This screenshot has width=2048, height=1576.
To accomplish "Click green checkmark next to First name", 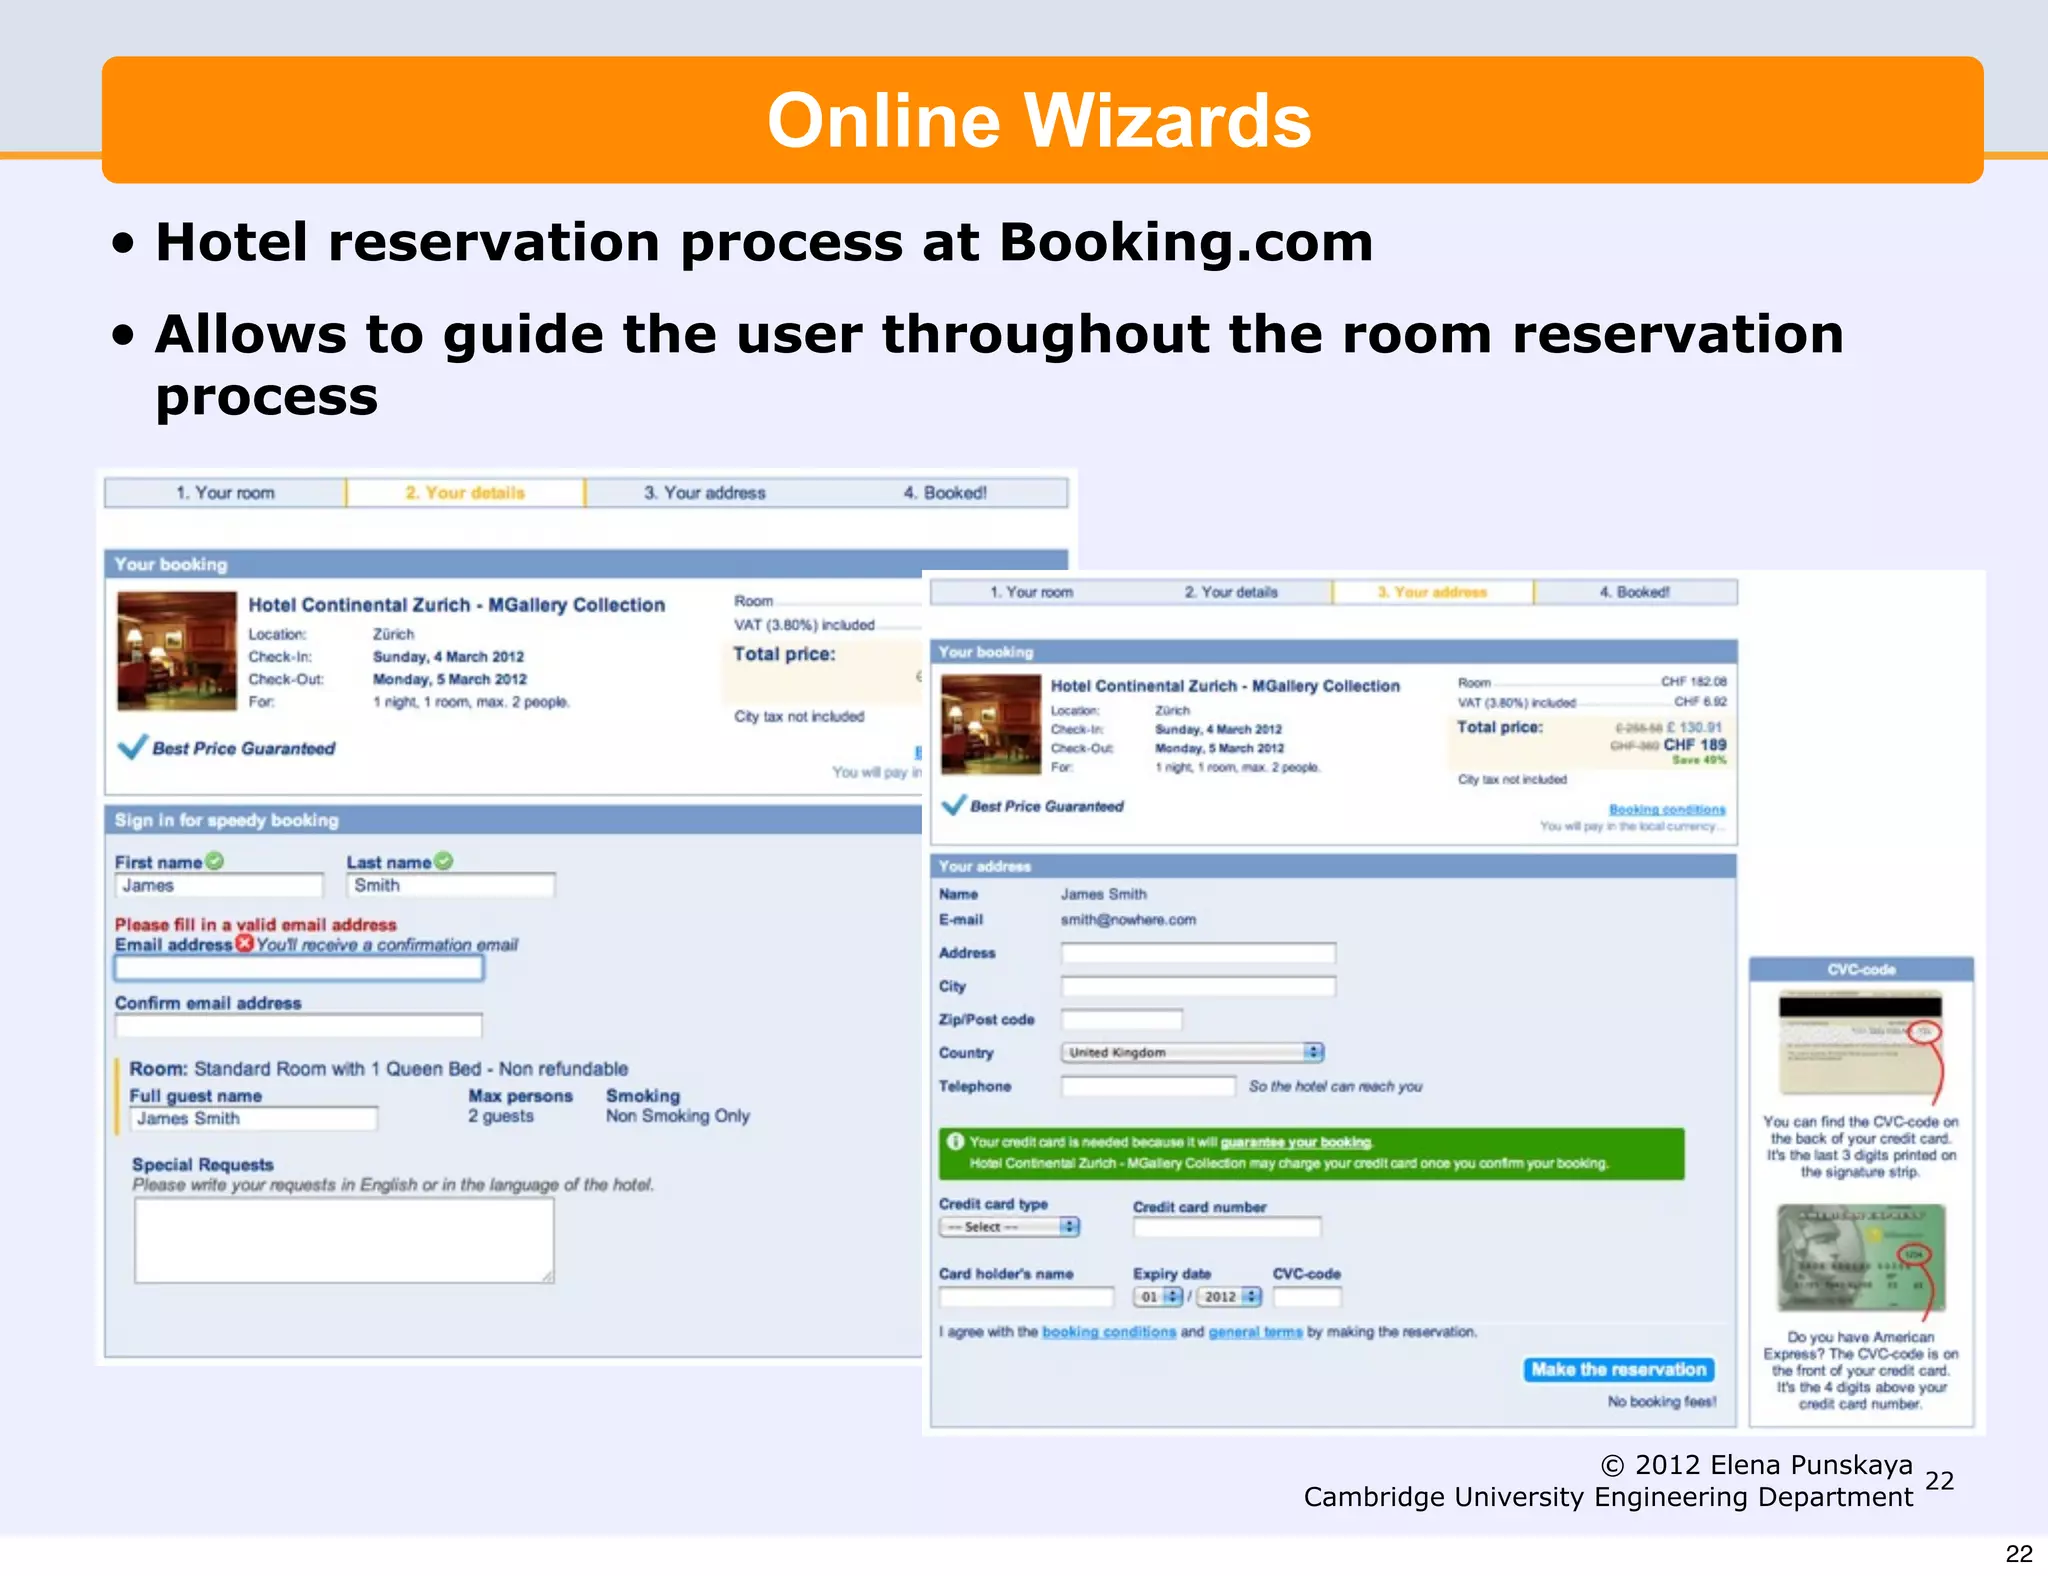I will 214,860.
